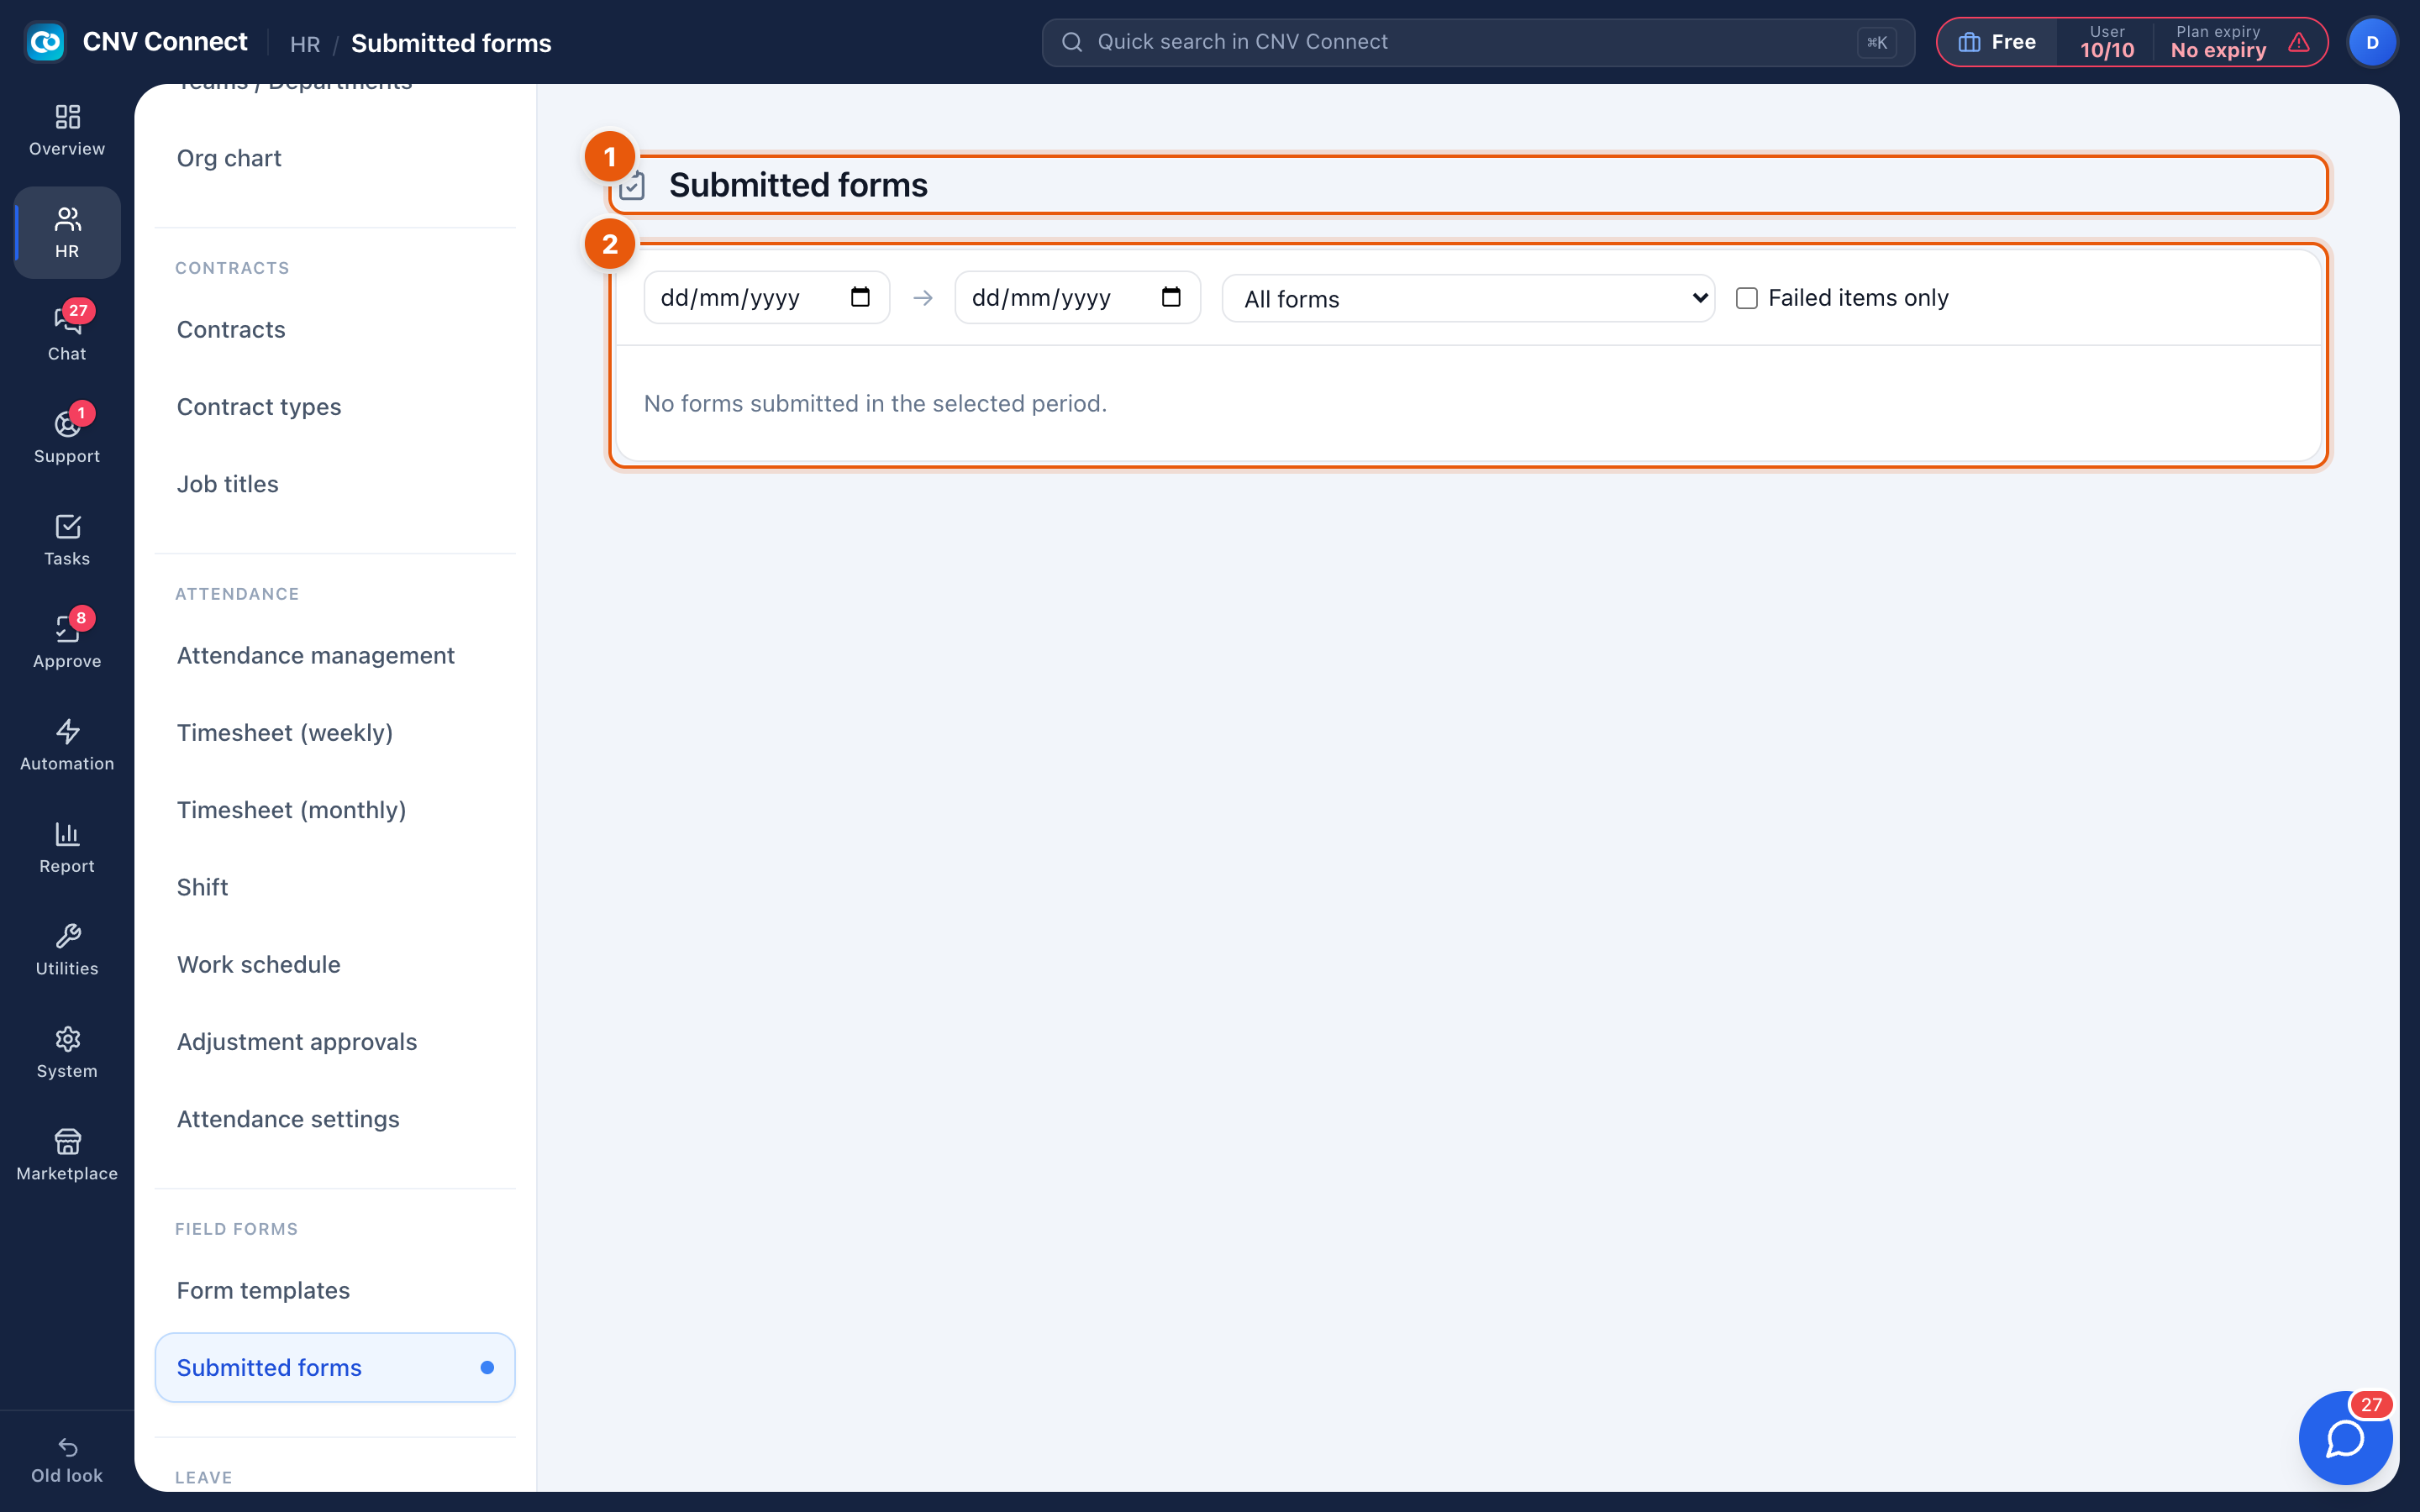Click the Free plan briefcase icon

point(1969,42)
